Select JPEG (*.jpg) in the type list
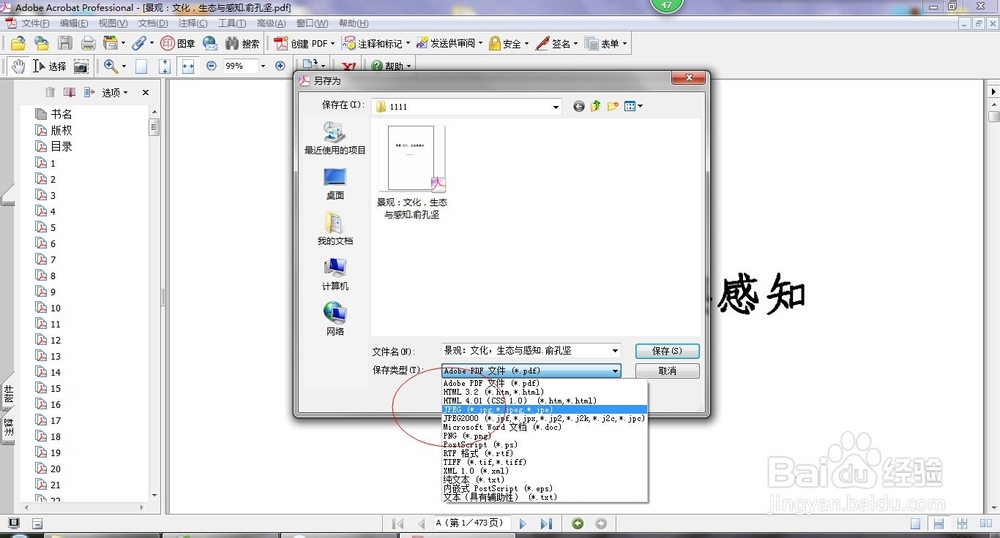The image size is (1000, 538). pos(545,409)
